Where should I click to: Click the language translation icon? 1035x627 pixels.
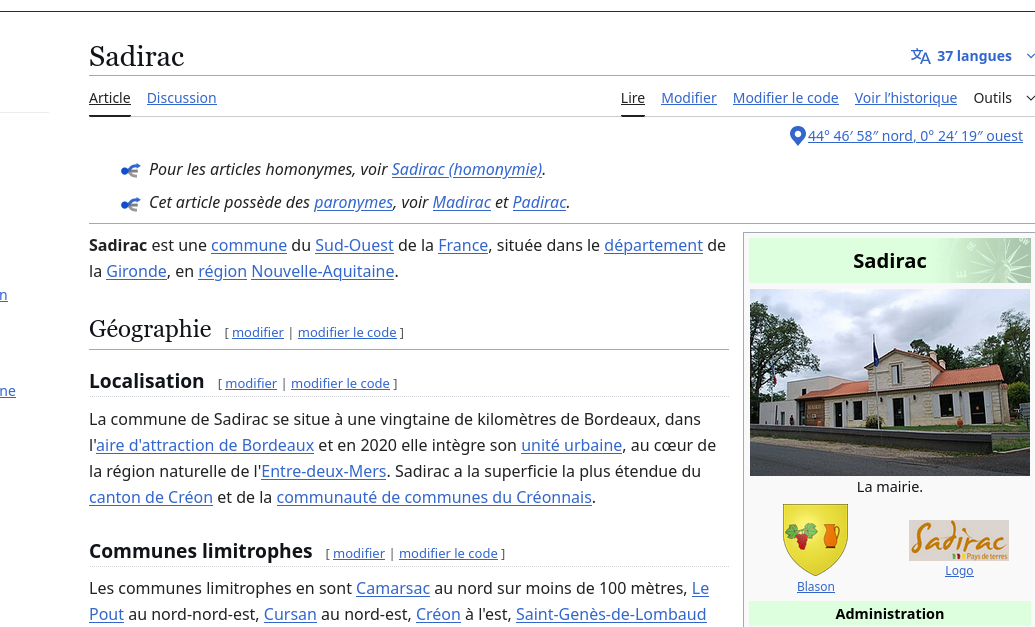[920, 56]
